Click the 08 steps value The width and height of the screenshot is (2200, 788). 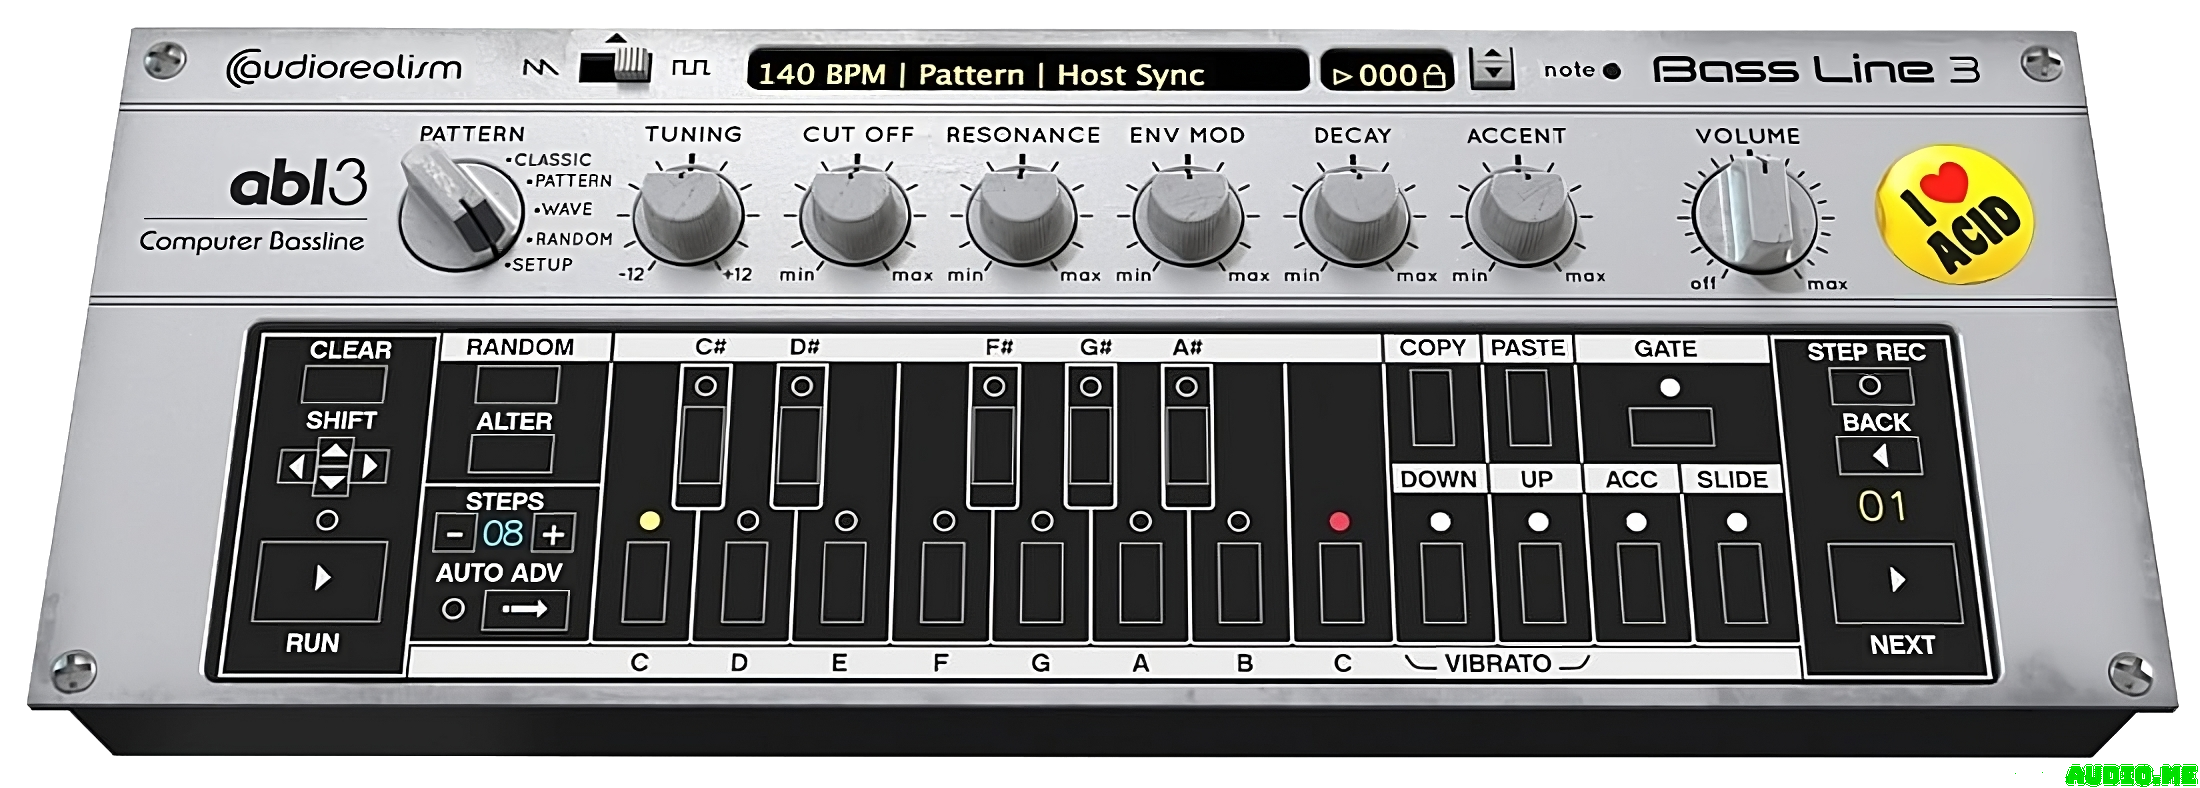click(503, 534)
